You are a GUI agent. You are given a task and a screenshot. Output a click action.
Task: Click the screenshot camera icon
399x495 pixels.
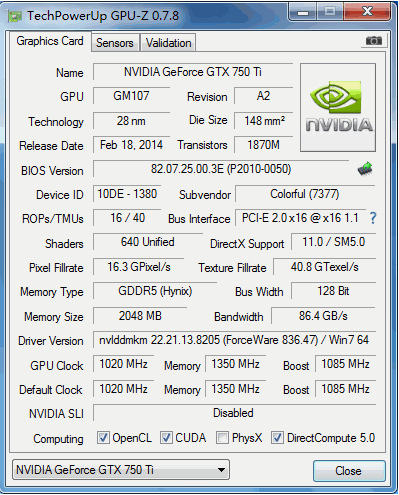click(374, 41)
